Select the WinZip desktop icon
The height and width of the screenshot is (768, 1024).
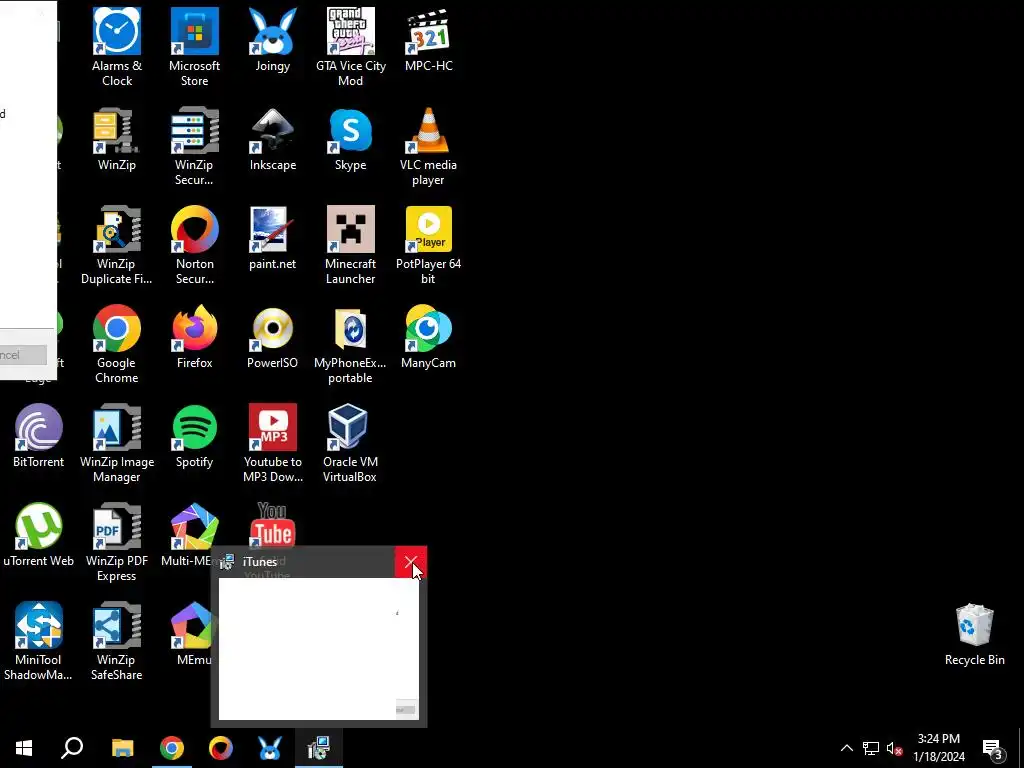(117, 139)
